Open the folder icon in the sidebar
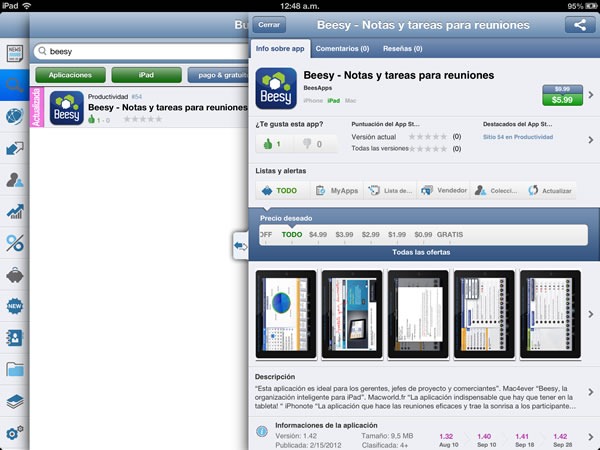Viewport: 600px width, 450px height. pyautogui.click(x=15, y=369)
